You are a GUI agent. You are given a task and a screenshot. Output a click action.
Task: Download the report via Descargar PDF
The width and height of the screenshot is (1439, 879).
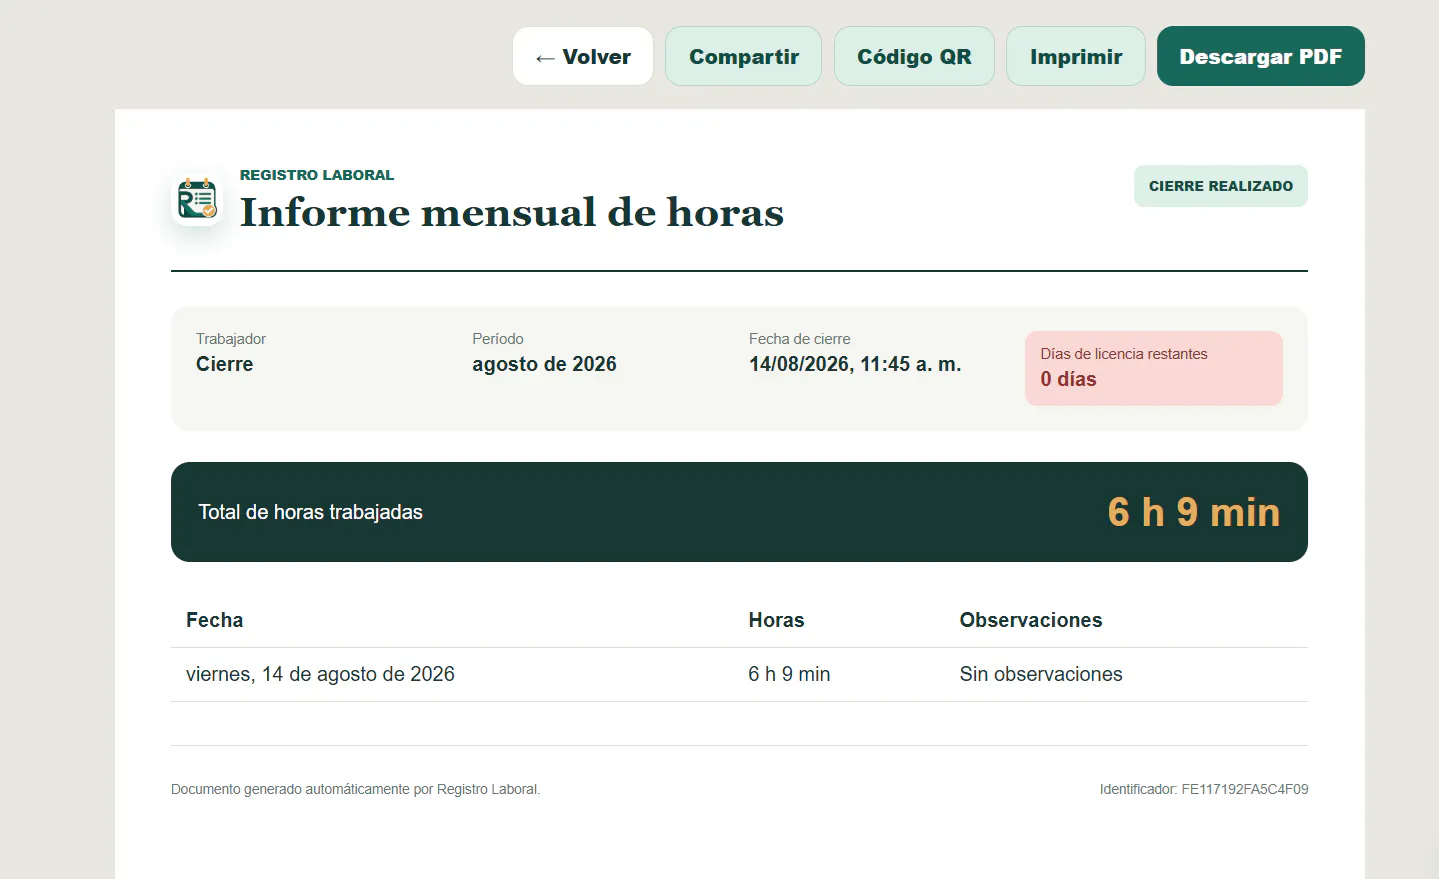pyautogui.click(x=1260, y=56)
